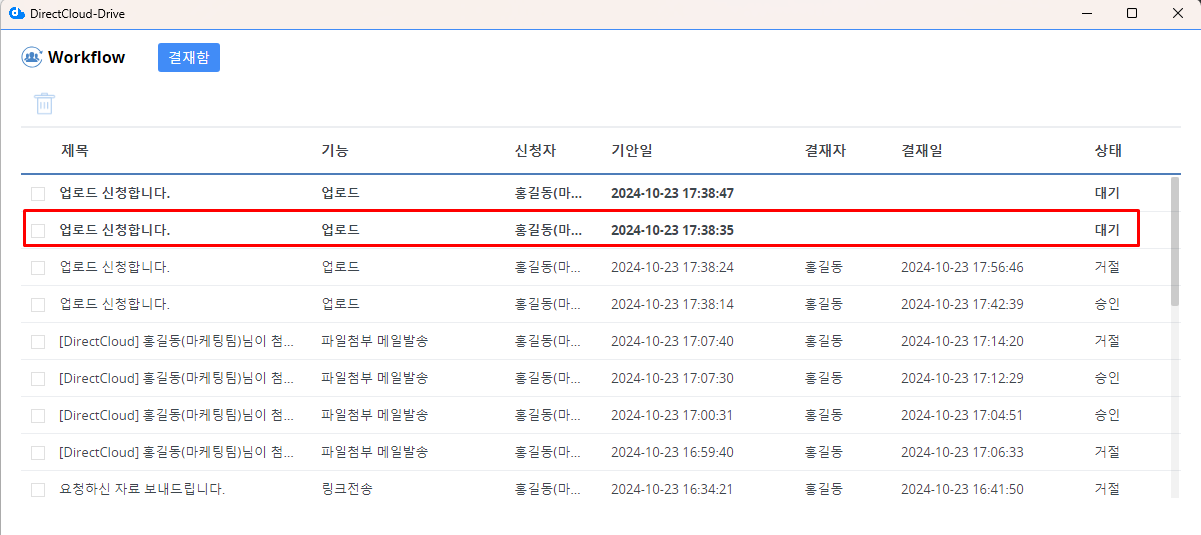Click the 상태 column header
Viewport: 1201px width, 535px height.
[1108, 151]
